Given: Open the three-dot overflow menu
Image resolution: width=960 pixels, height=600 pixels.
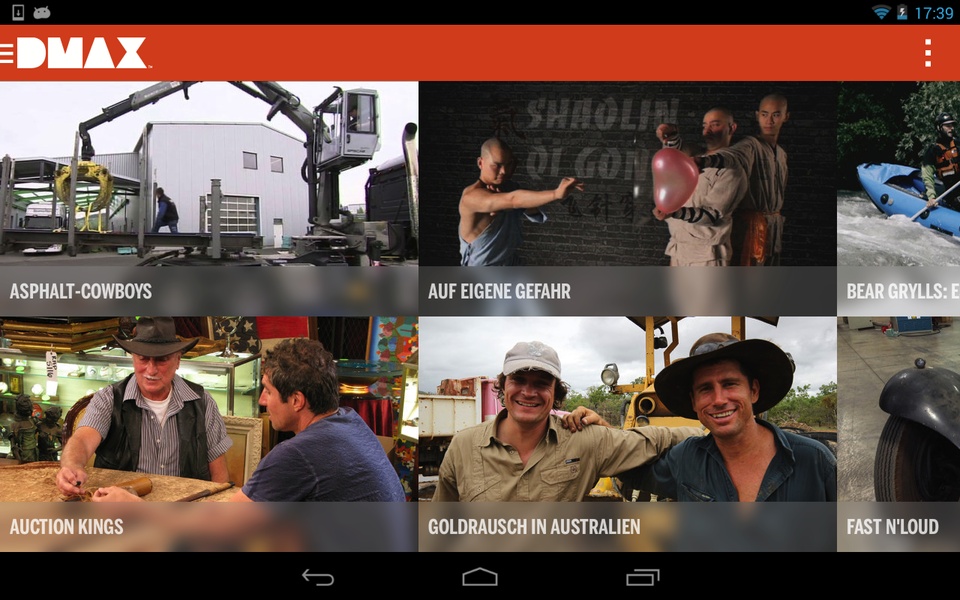Looking at the screenshot, I should click(928, 53).
